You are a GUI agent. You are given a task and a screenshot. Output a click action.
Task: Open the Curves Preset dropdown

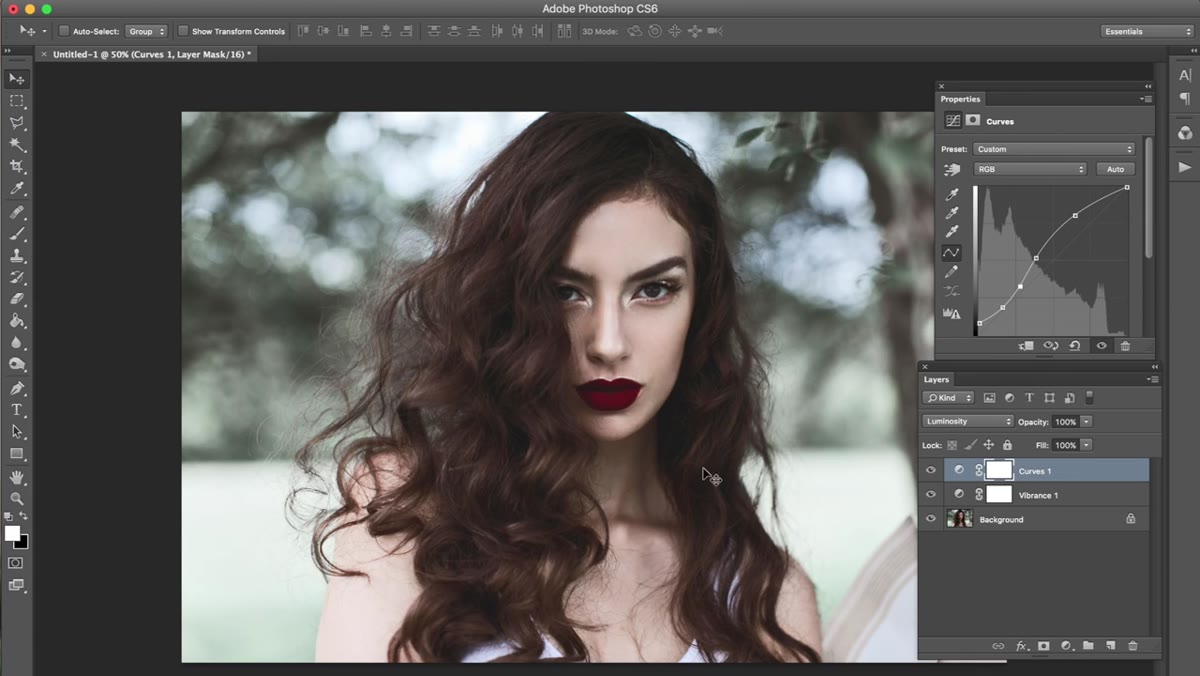click(1054, 149)
